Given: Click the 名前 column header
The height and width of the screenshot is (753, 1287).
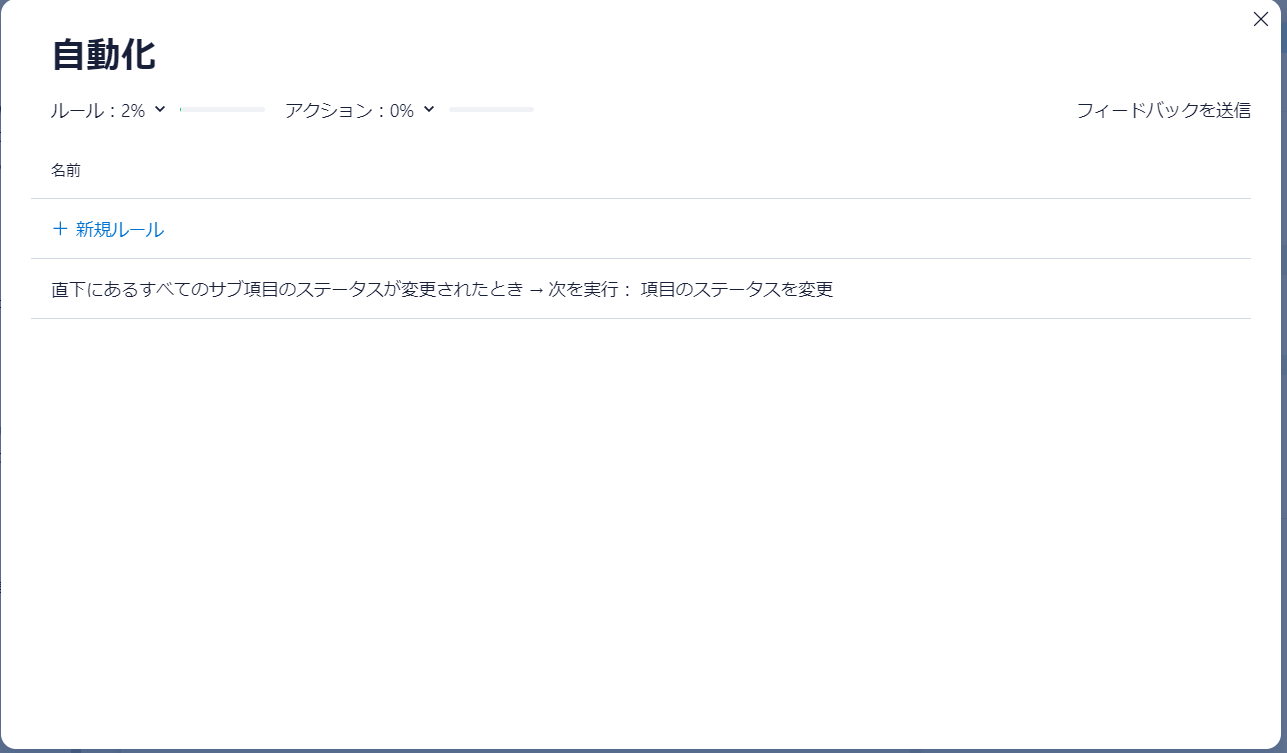Looking at the screenshot, I should click(x=66, y=170).
